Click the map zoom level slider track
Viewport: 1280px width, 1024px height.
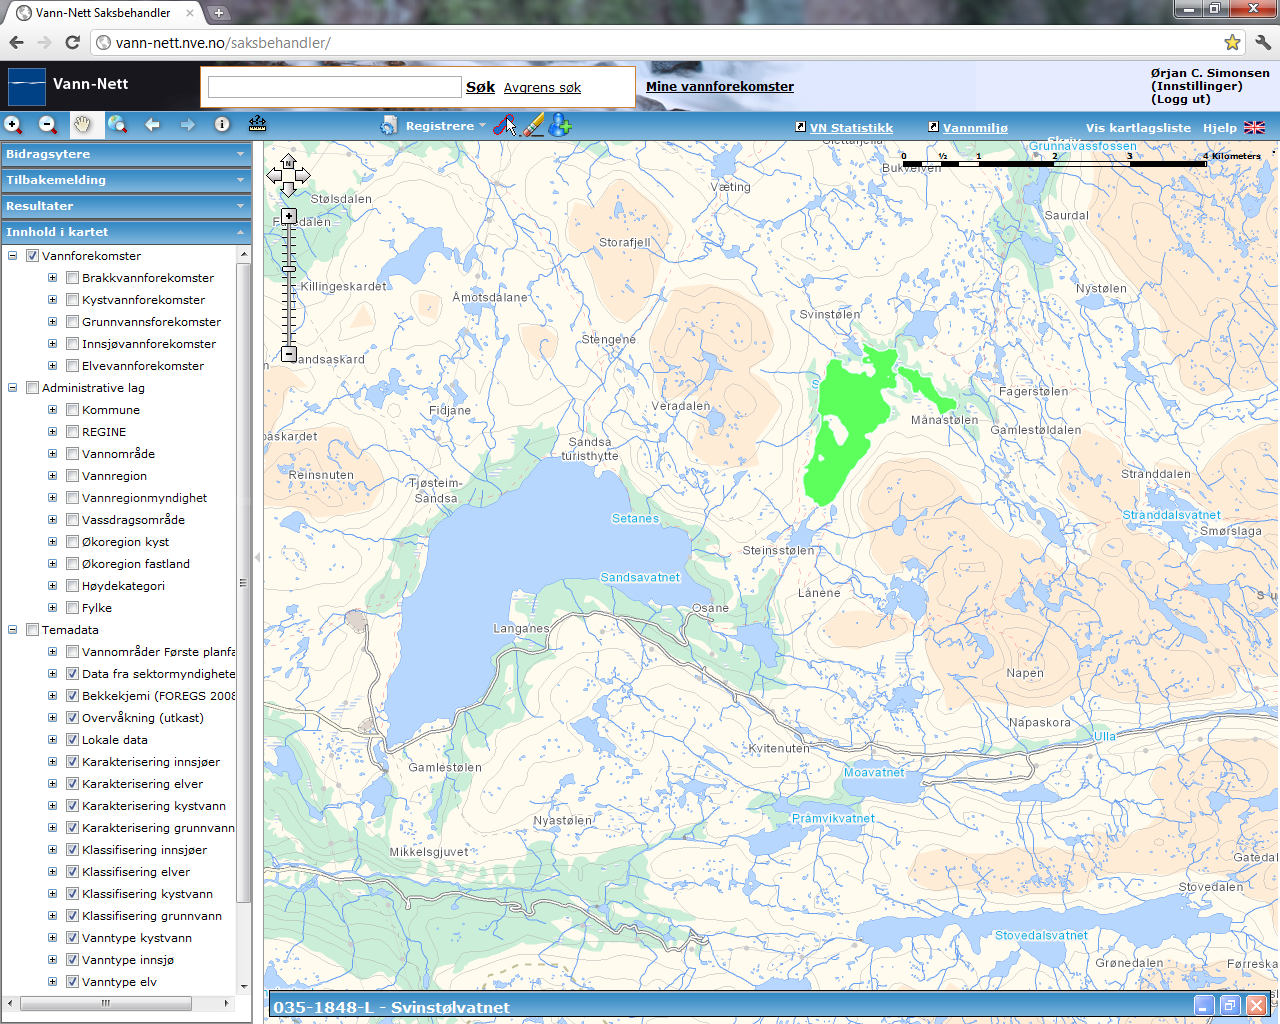(289, 285)
